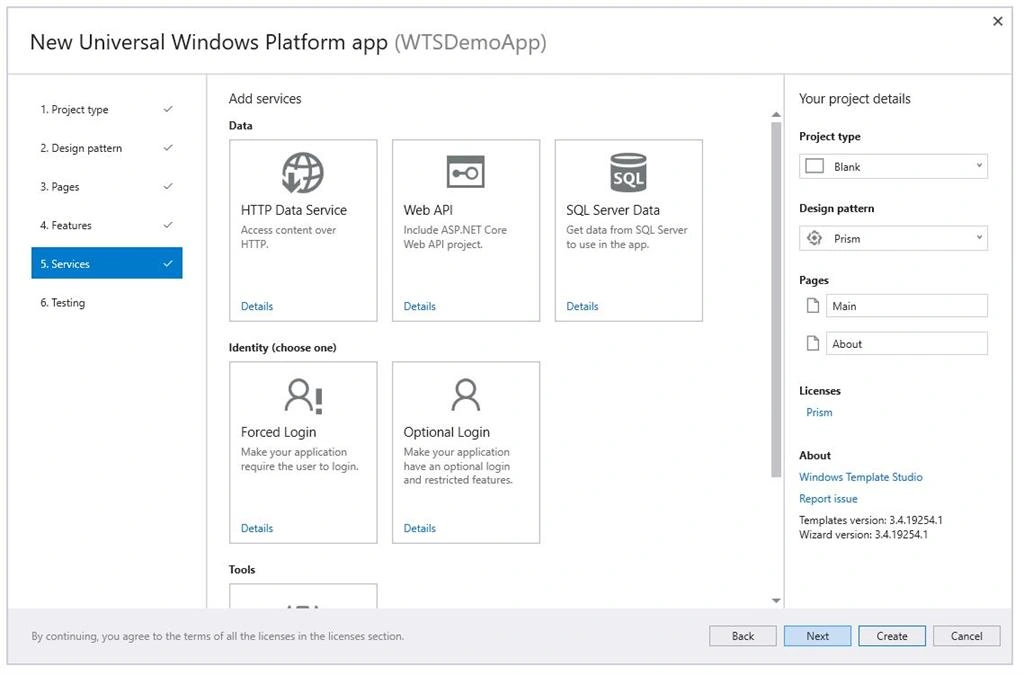1024x675 pixels.
Task: Select the HTTP Data Service globe icon
Action: click(x=302, y=173)
